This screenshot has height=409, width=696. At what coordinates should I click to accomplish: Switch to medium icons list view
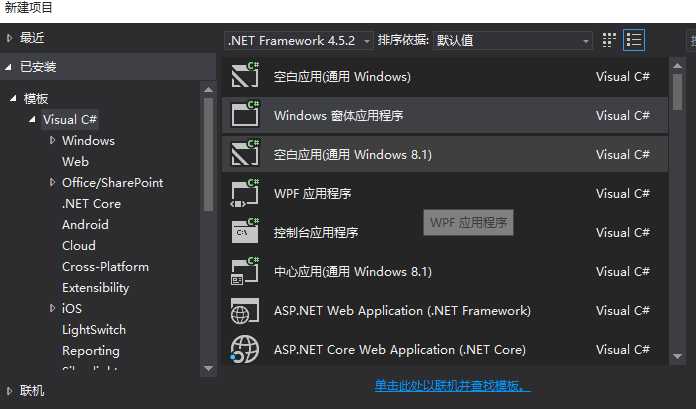(x=633, y=40)
